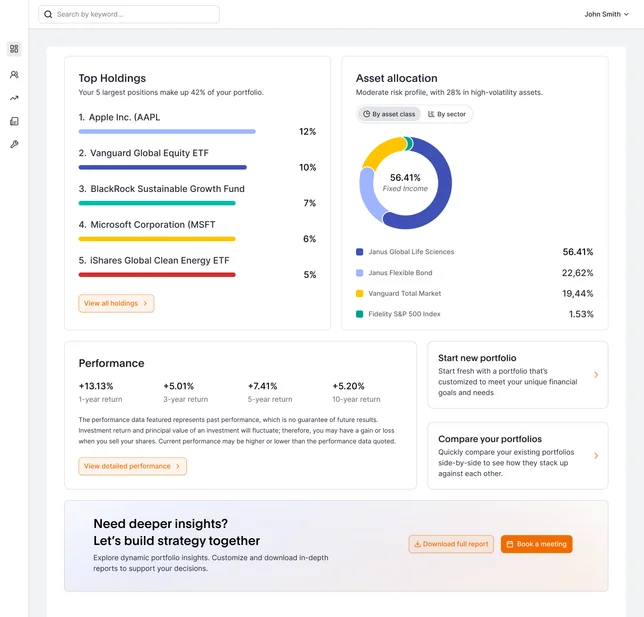The width and height of the screenshot is (644, 617).
Task: Click the BlackRock Sustainable Growth teal bar
Action: click(157, 203)
